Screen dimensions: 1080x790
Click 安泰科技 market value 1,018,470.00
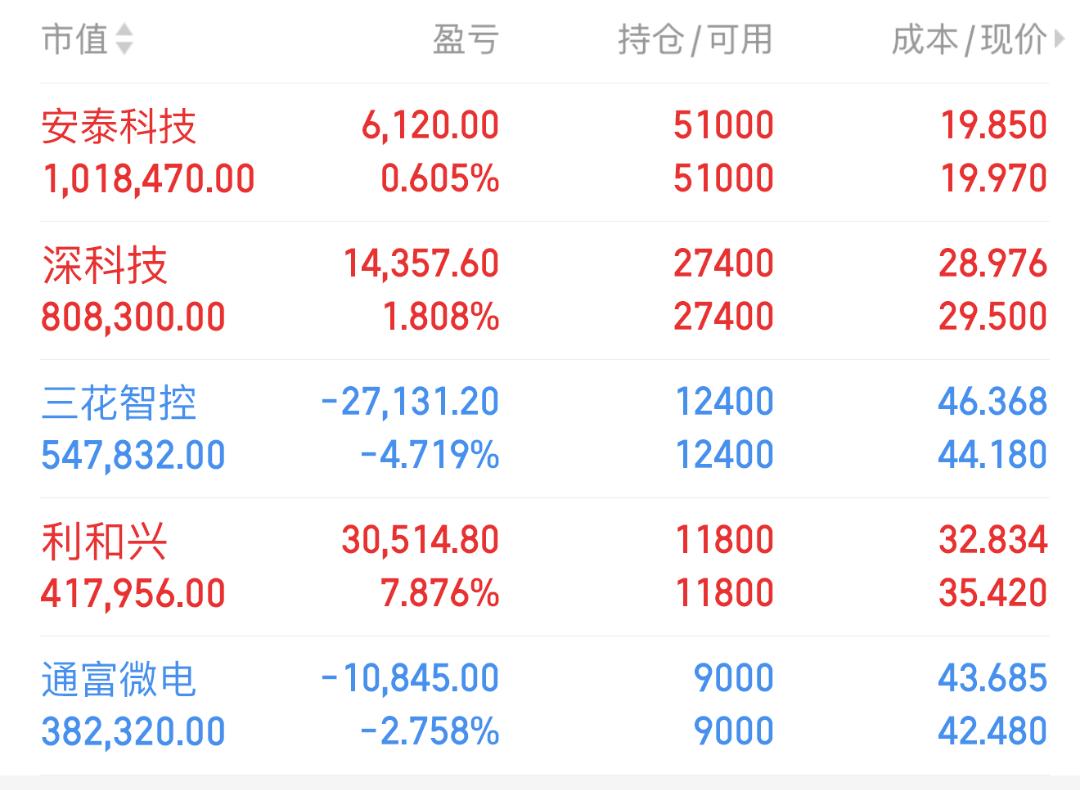(148, 179)
